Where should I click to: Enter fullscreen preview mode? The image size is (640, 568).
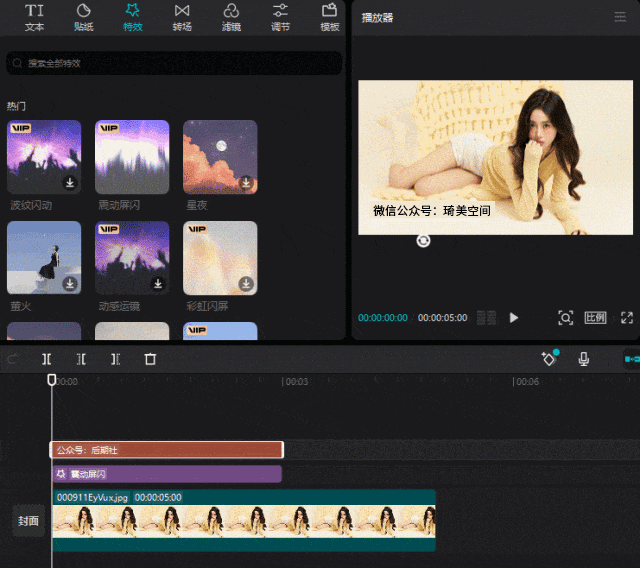click(627, 317)
